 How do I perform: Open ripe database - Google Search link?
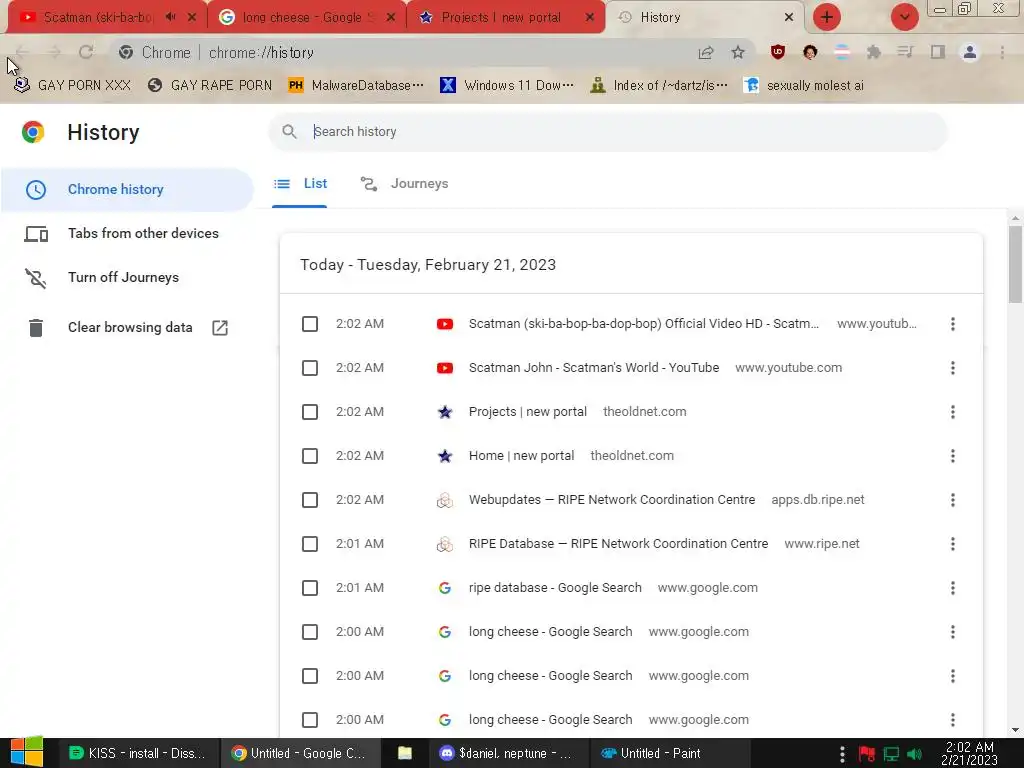pyautogui.click(x=555, y=588)
